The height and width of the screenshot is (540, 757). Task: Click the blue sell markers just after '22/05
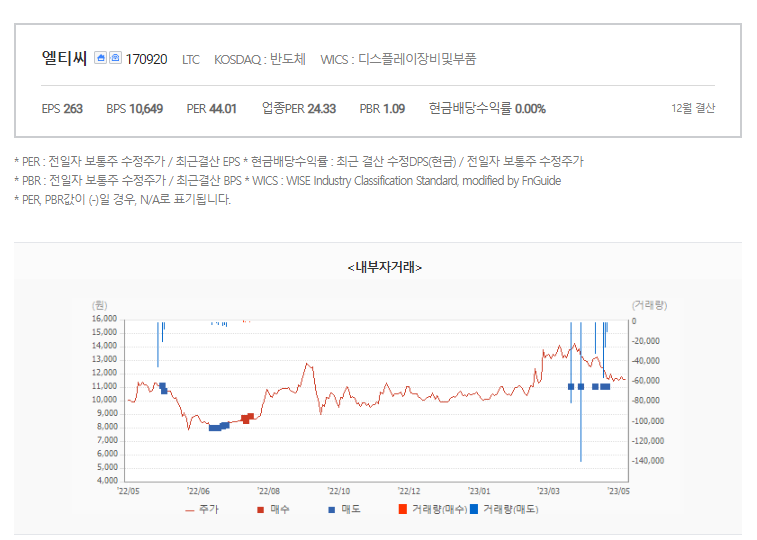pos(163,388)
